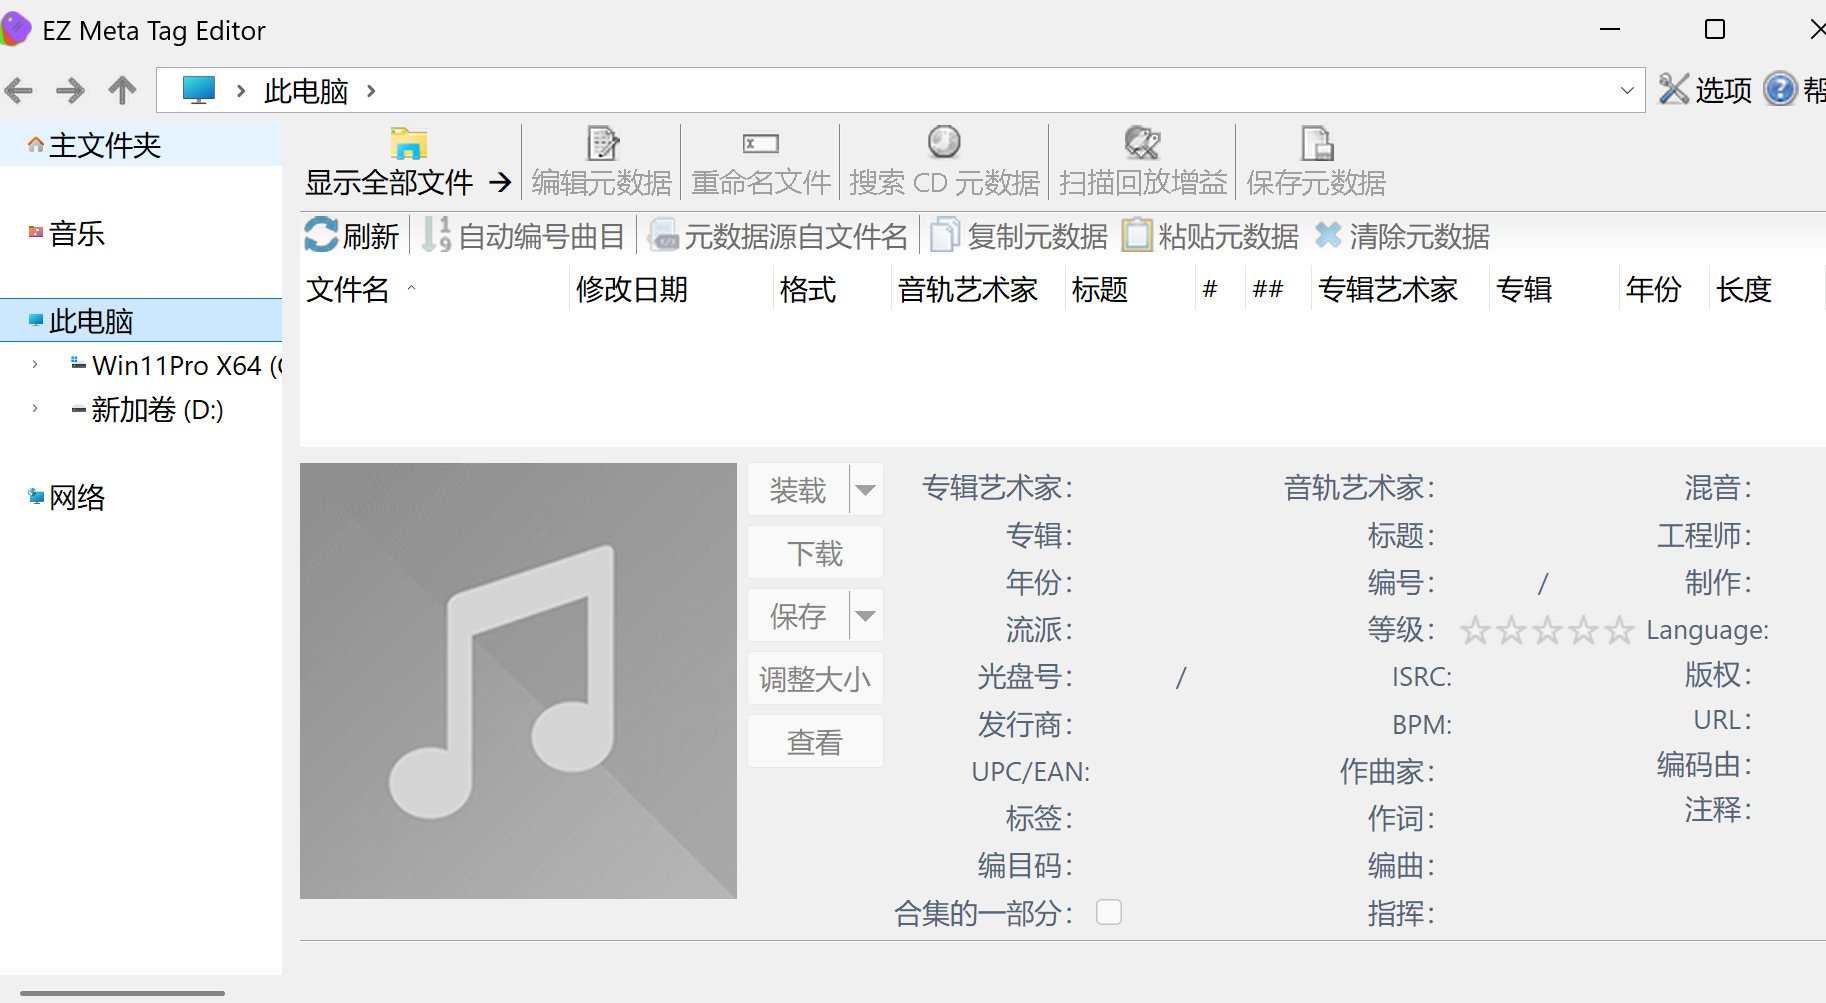This screenshot has height=1003, width=1826.
Task: Open the address bar history dropdown
Action: click(1627, 91)
